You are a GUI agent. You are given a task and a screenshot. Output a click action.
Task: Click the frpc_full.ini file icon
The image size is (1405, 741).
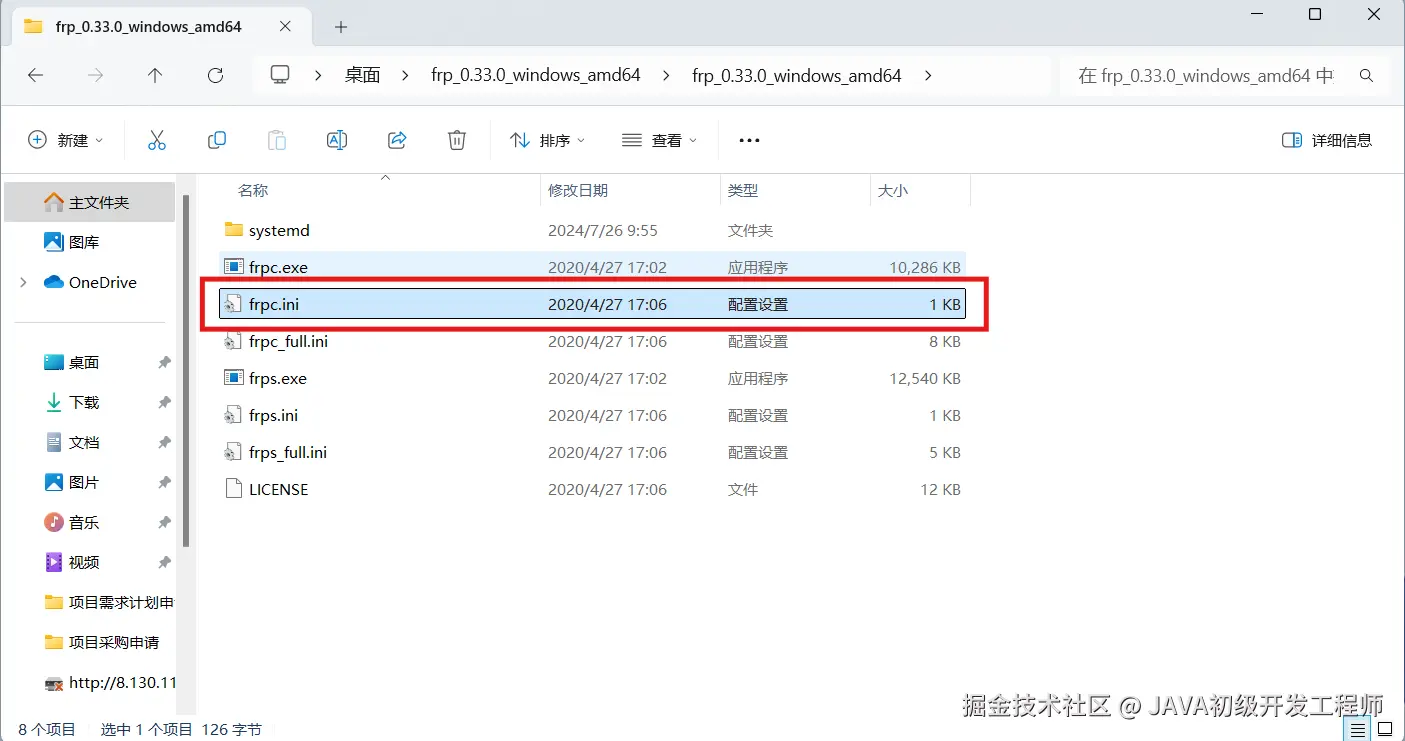tap(234, 341)
